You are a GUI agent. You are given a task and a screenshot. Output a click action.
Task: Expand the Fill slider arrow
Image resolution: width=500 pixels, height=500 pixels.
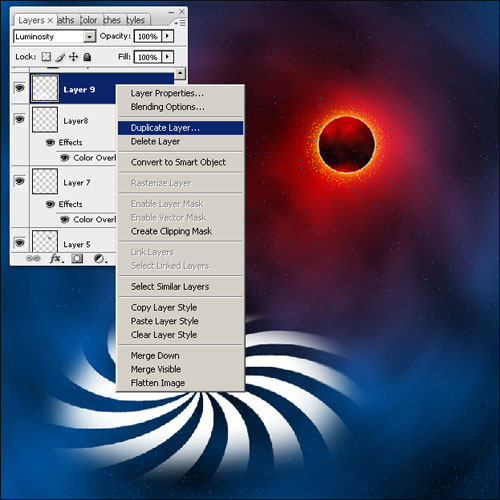point(167,57)
